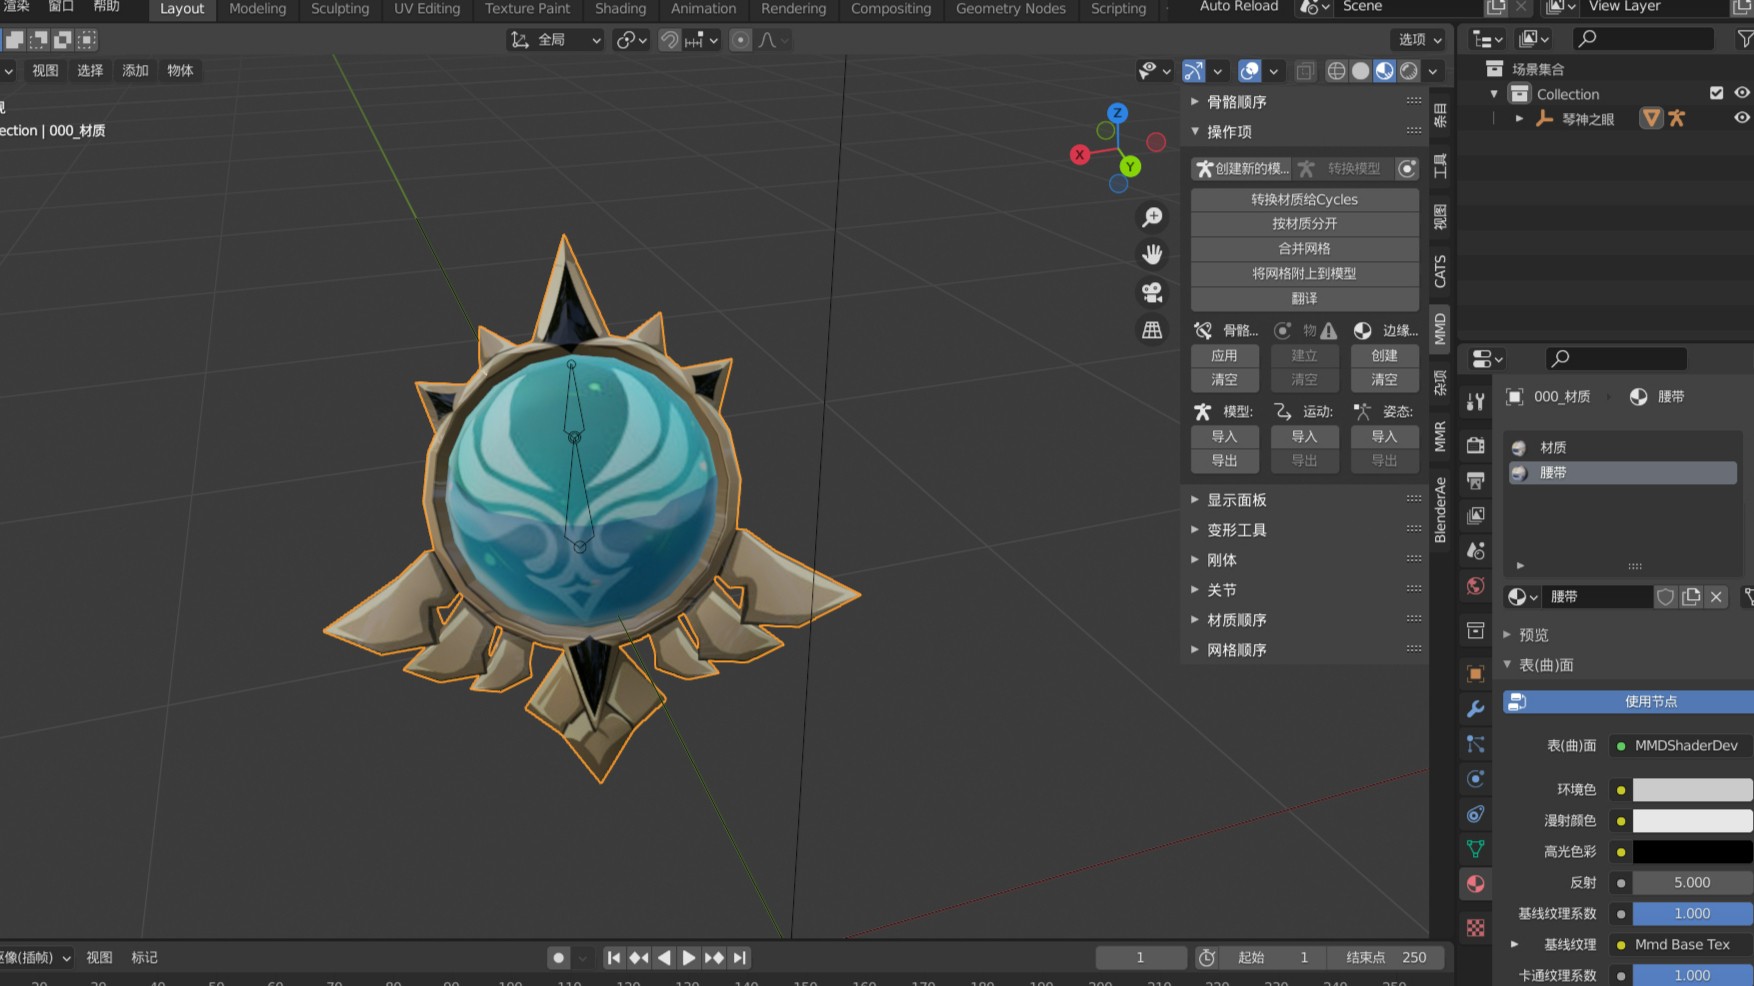Switch to the Shading workspace tab
The image size is (1754, 986).
click(x=620, y=9)
